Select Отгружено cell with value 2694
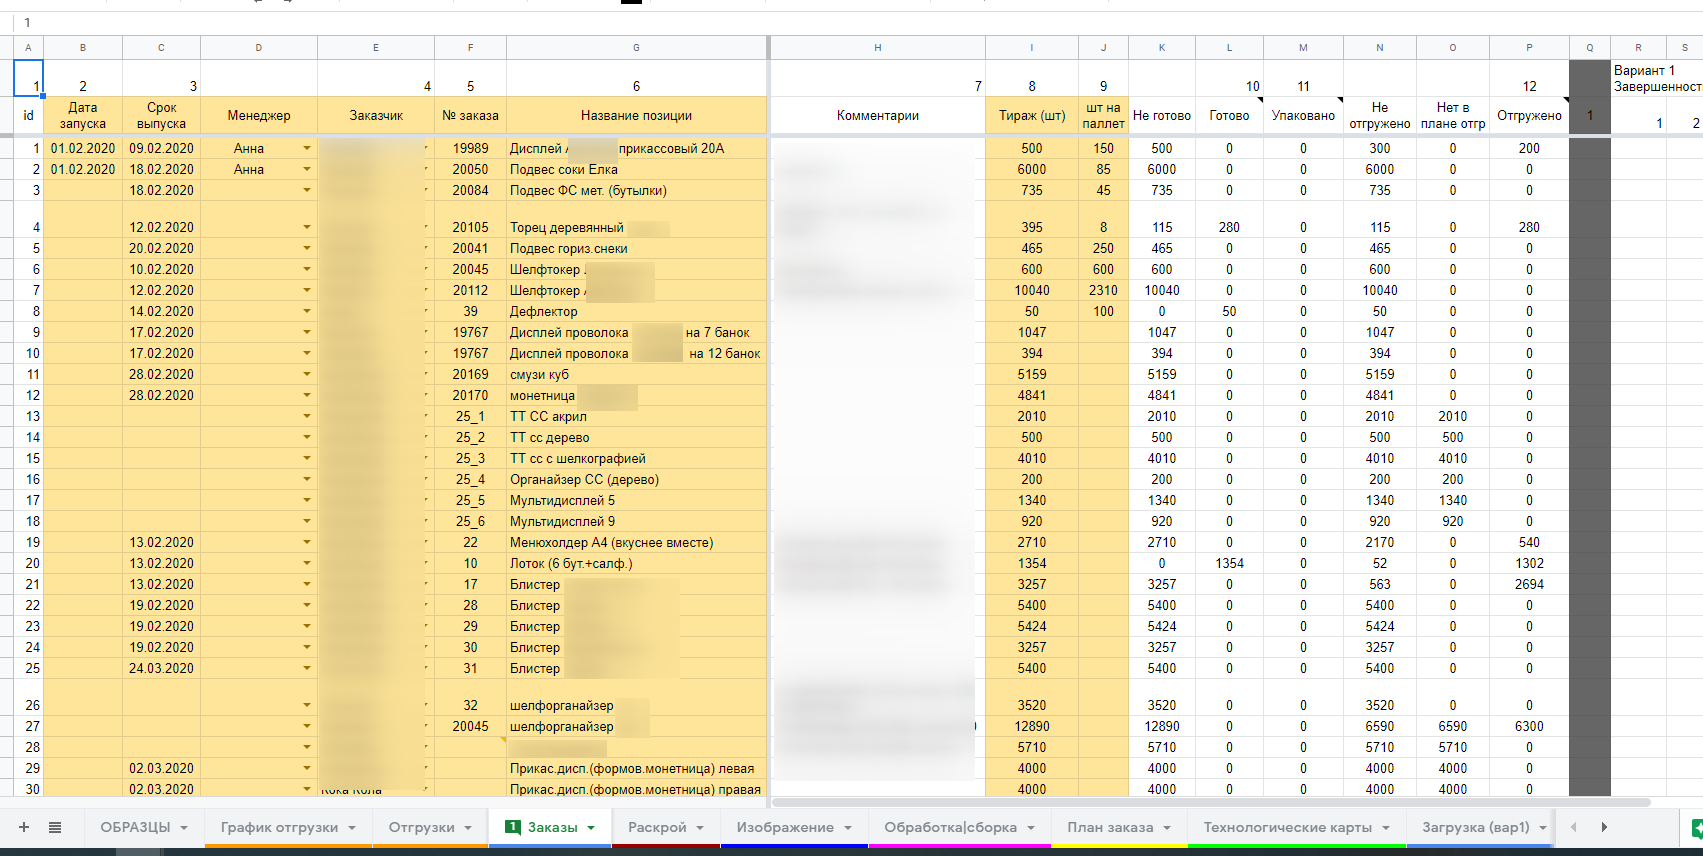This screenshot has width=1703, height=856. pyautogui.click(x=1529, y=584)
